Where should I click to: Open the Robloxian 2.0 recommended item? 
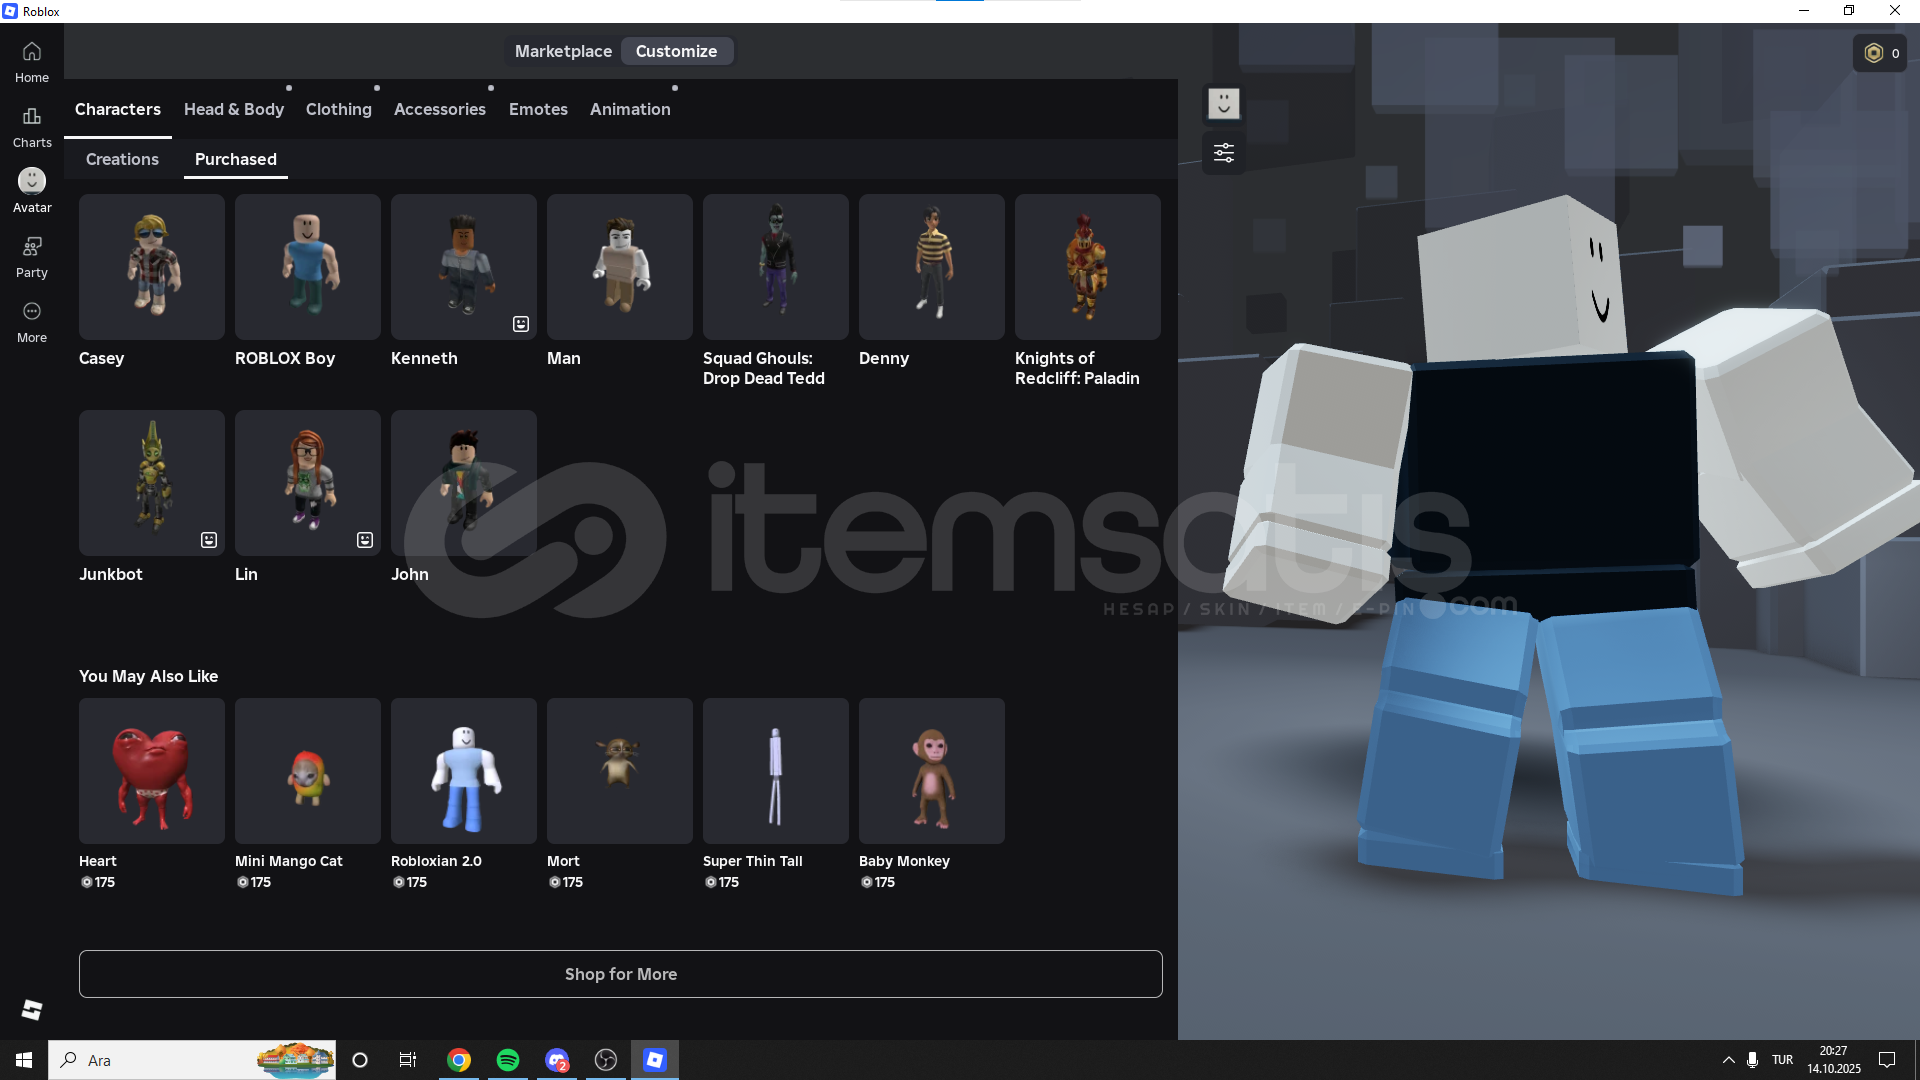pyautogui.click(x=463, y=771)
